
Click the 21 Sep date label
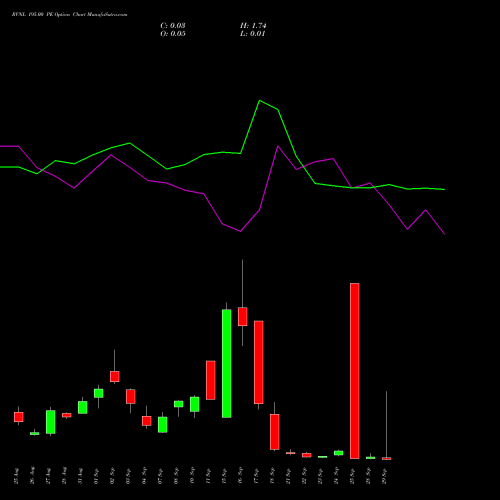[x=288, y=476]
